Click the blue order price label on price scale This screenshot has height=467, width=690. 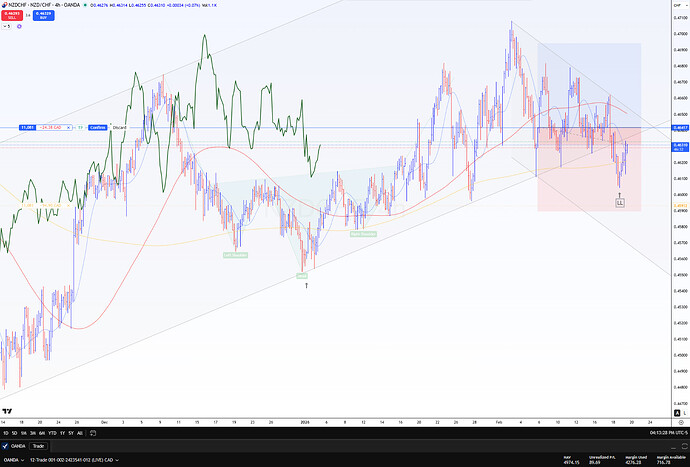point(681,128)
